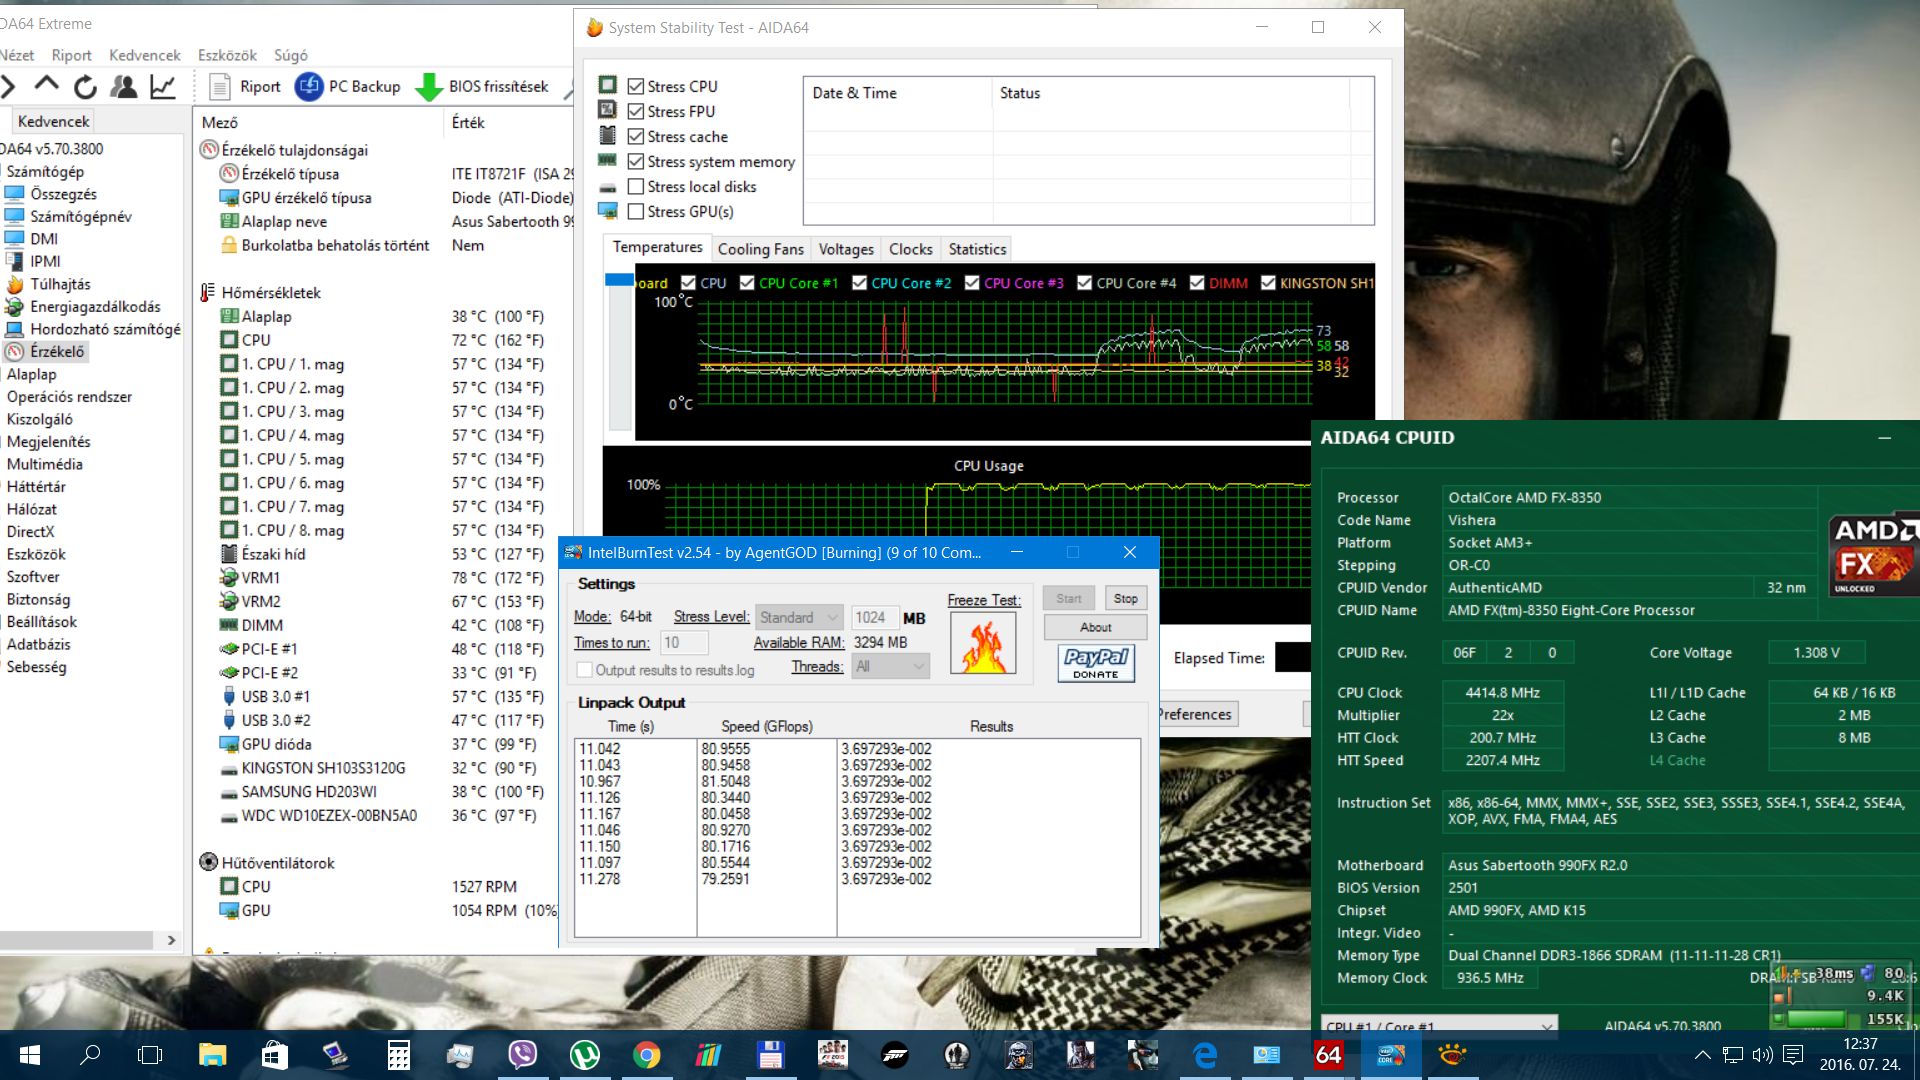Toggle Stress FPU checkbox
Image resolution: width=1920 pixels, height=1080 pixels.
635,111
